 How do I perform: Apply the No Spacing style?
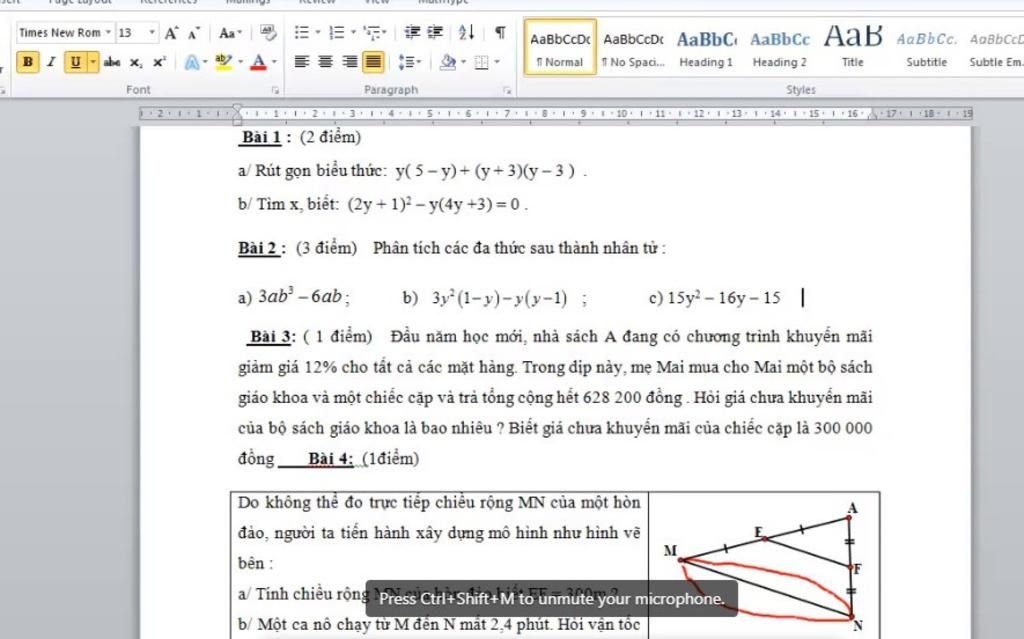coord(633,47)
